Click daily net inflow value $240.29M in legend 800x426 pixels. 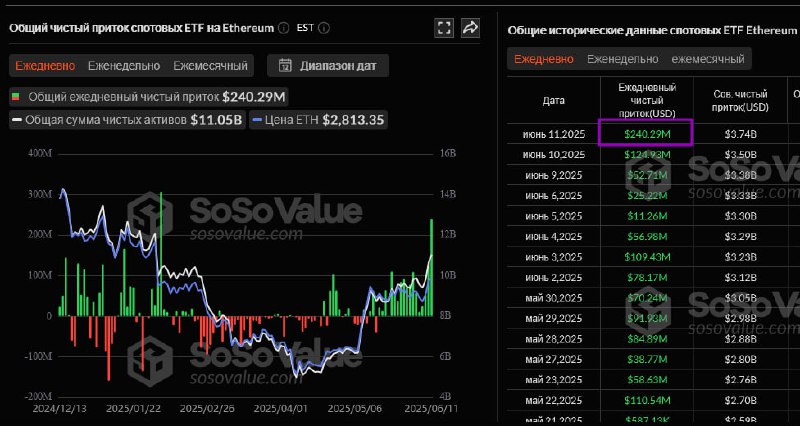(x=255, y=97)
